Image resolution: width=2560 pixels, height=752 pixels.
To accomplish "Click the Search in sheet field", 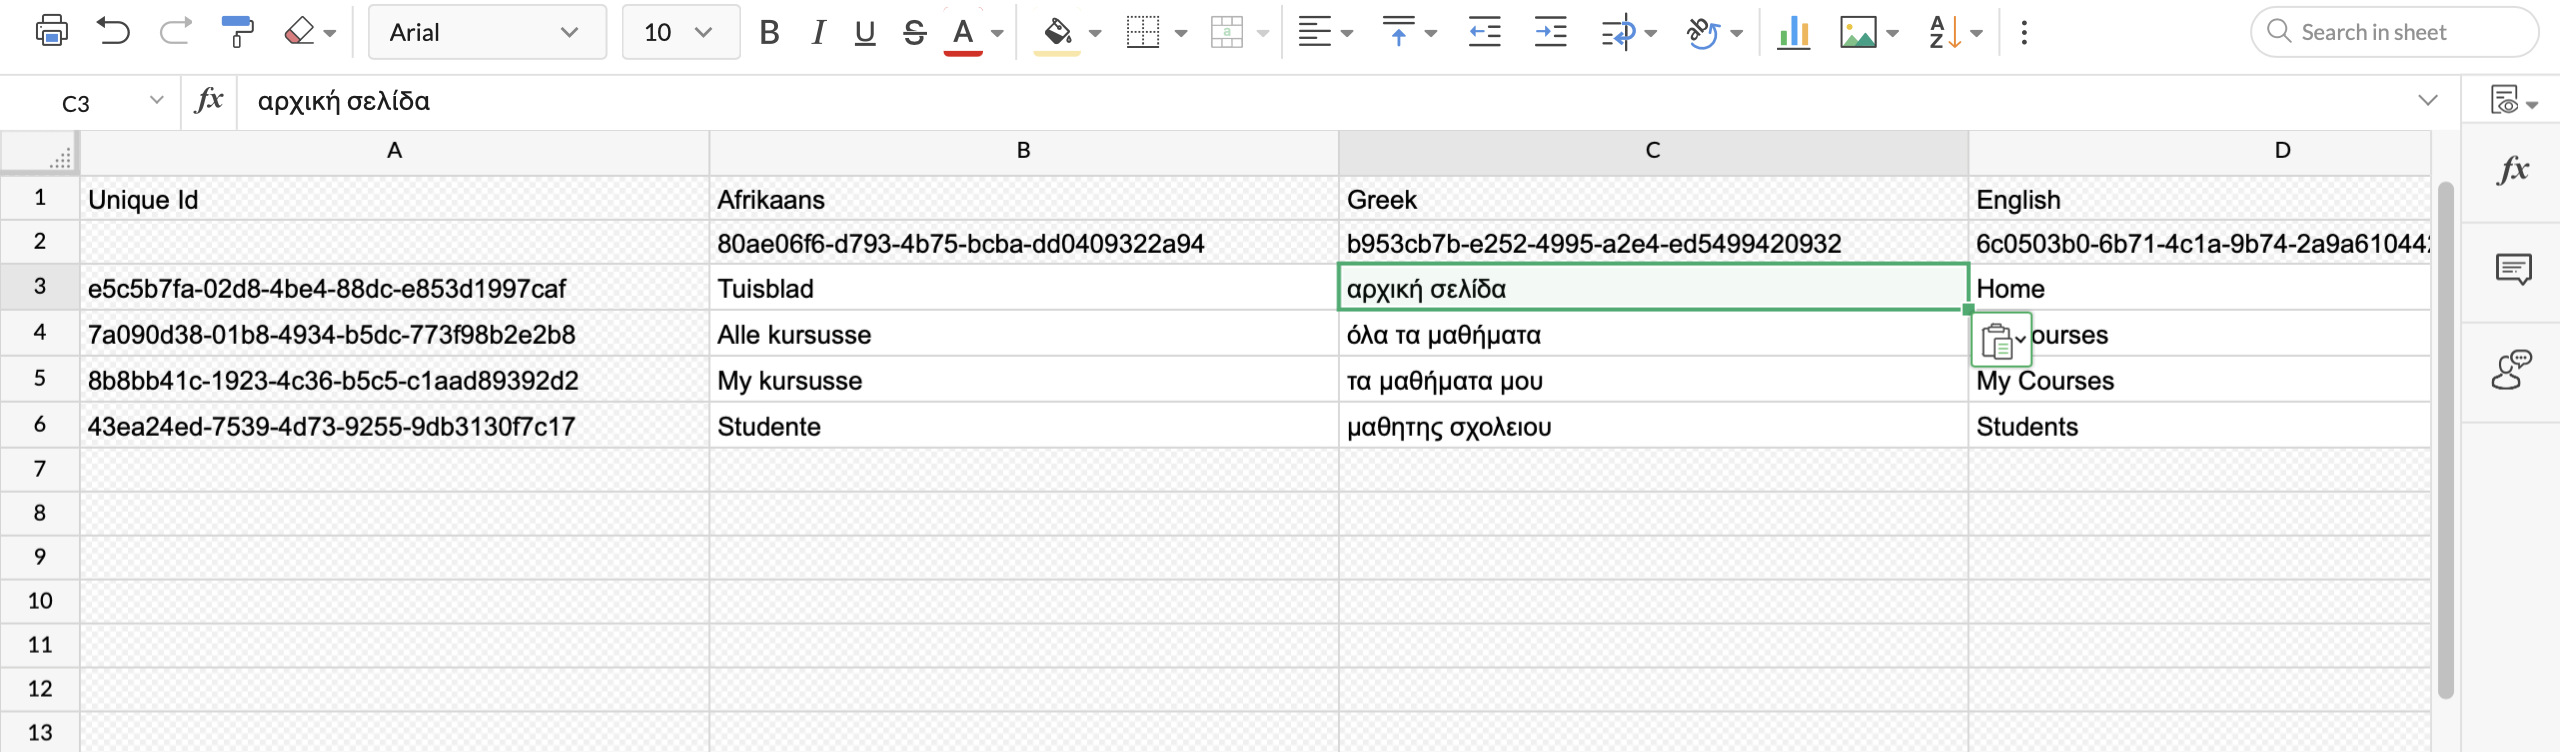I will (2394, 32).
